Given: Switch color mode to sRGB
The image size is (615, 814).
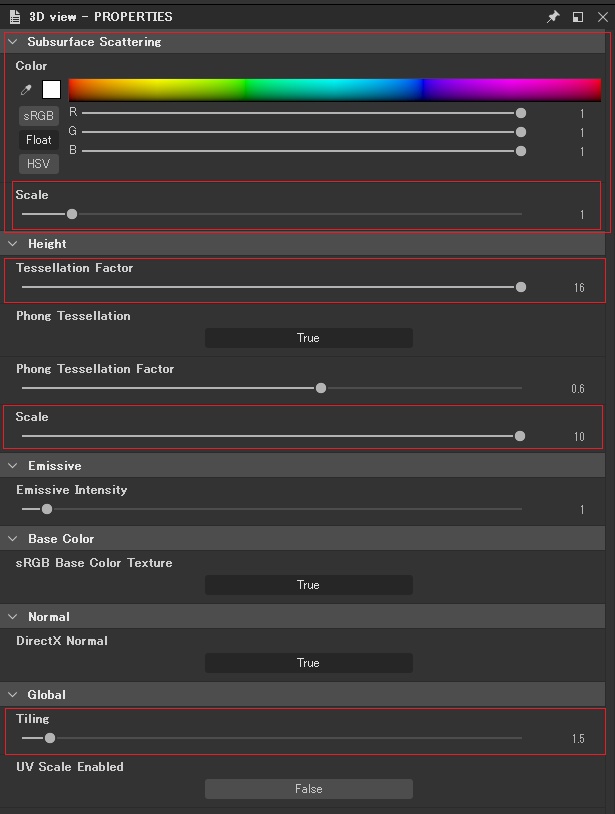Looking at the screenshot, I should pos(39,116).
